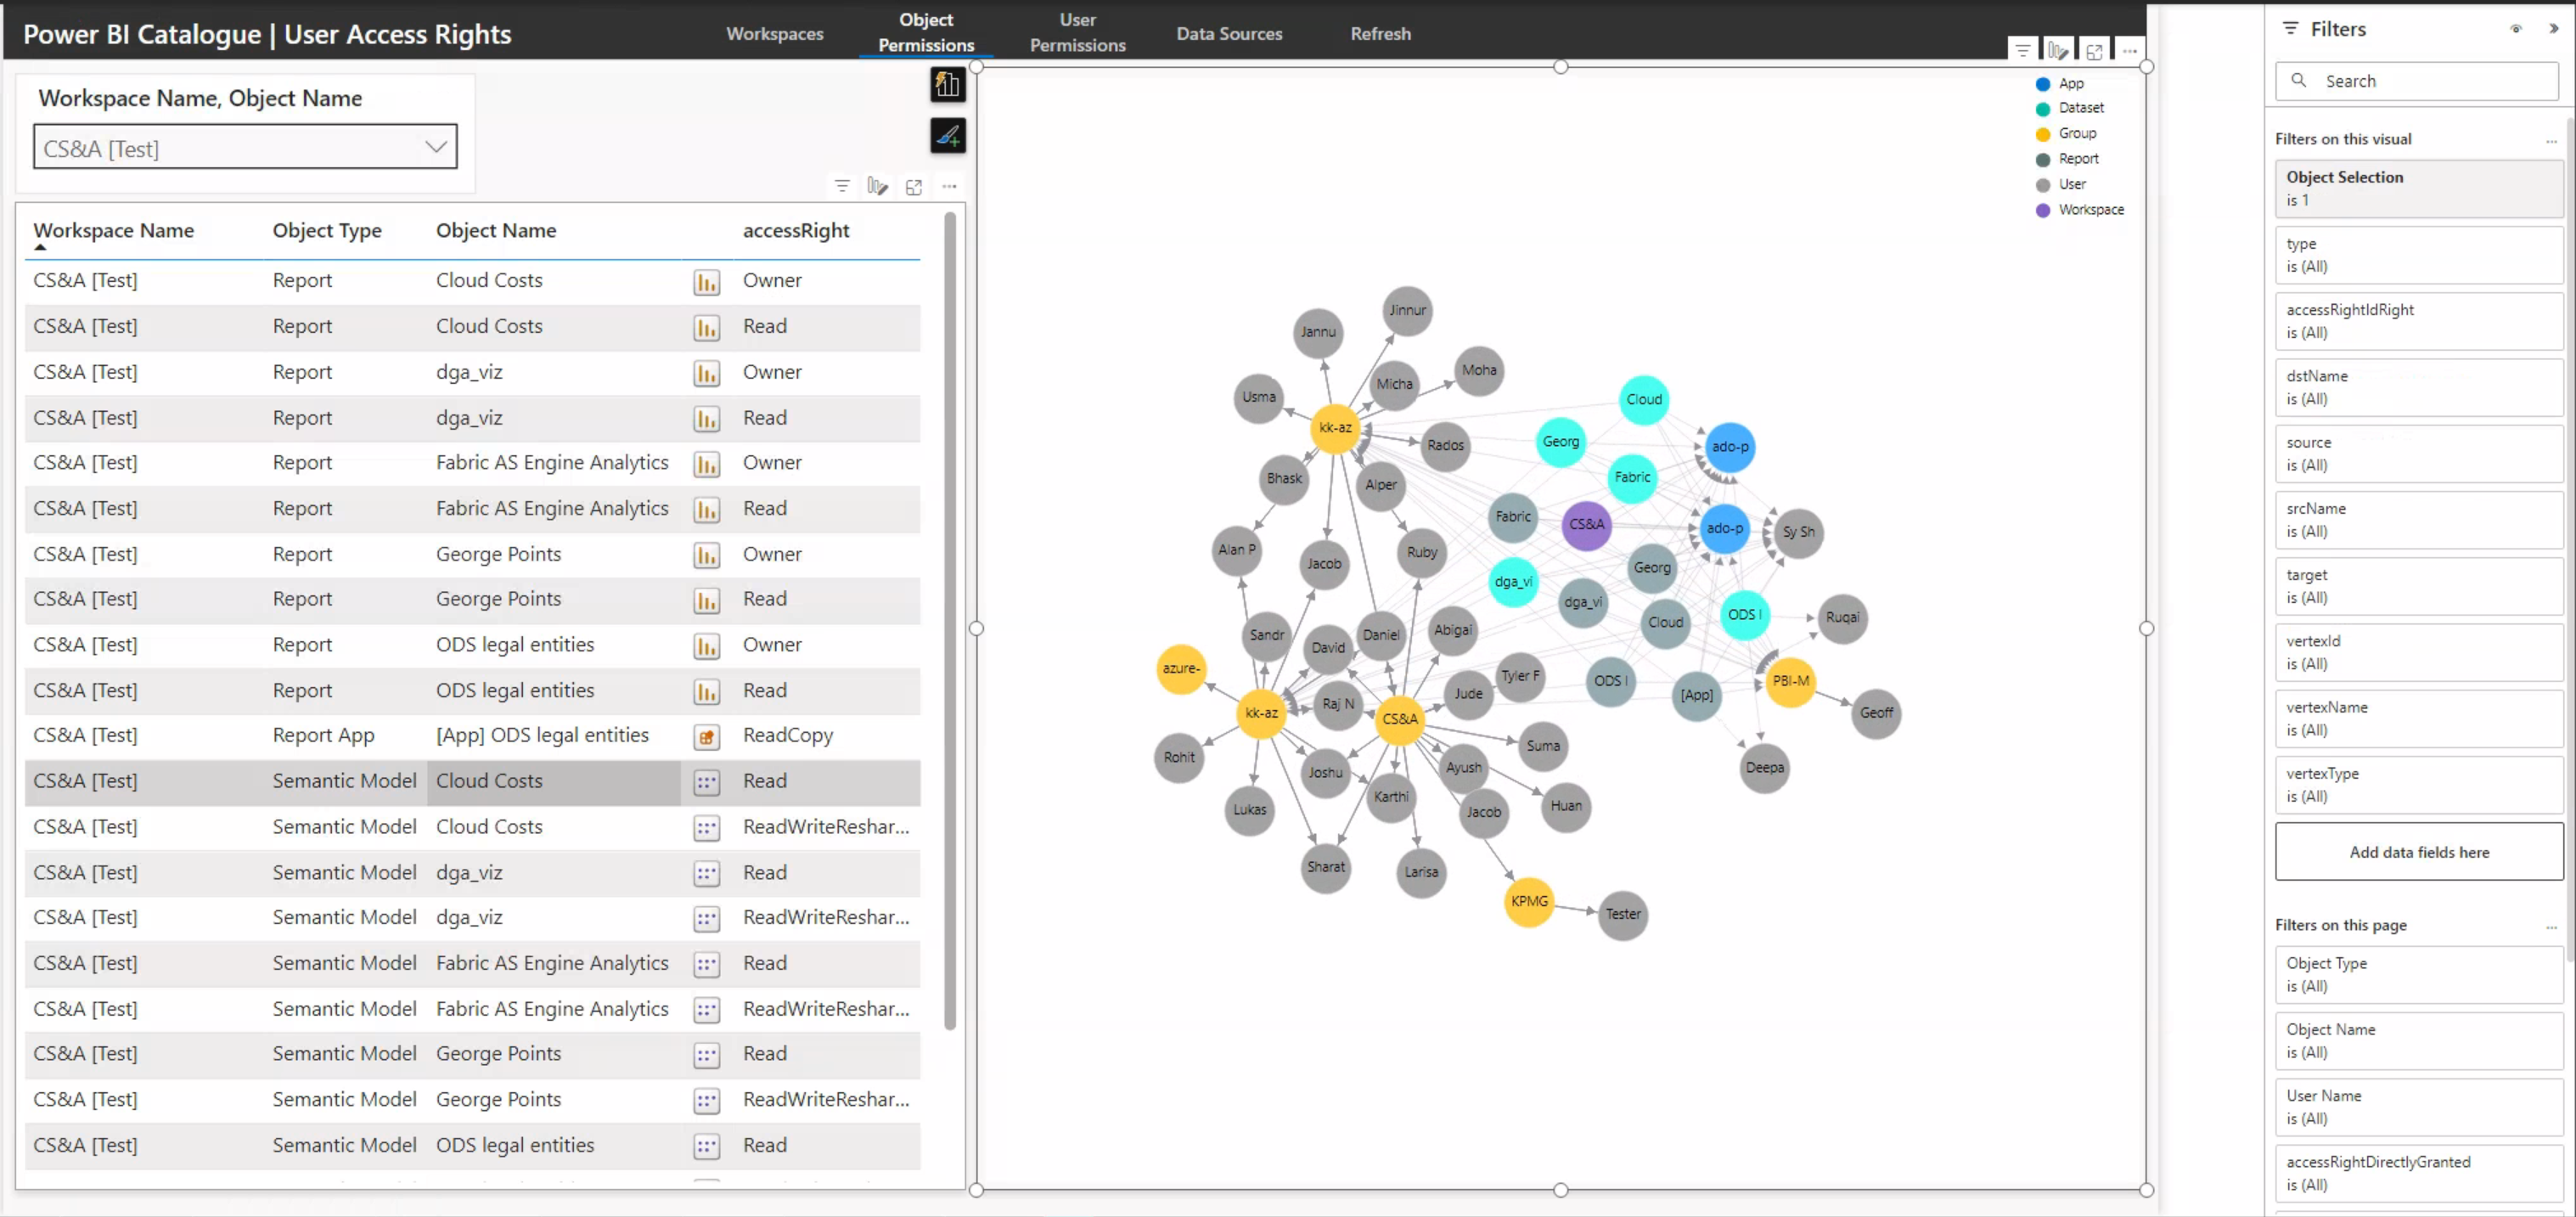Open focus mode on the network graph
This screenshot has width=2576, height=1217.
point(2094,51)
